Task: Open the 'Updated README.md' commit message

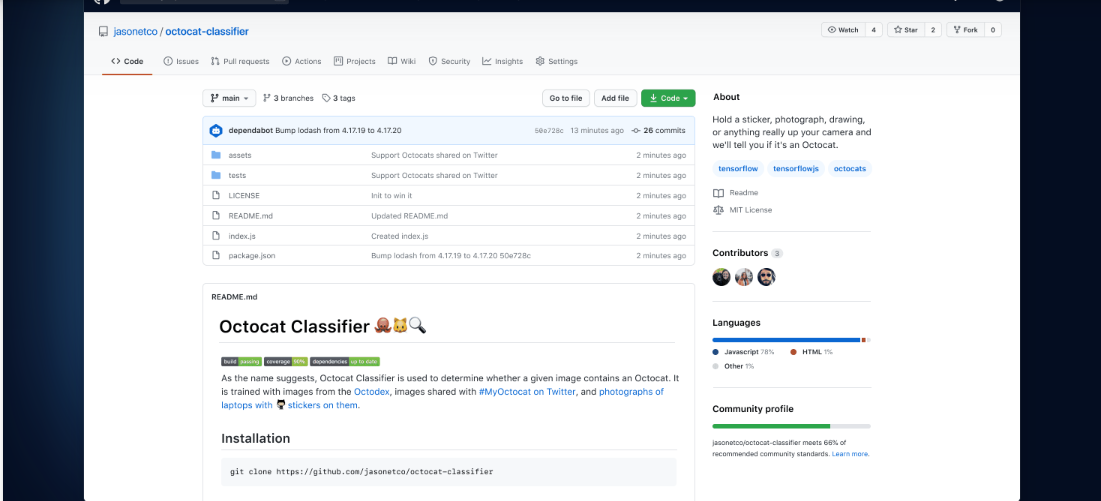Action: [409, 216]
